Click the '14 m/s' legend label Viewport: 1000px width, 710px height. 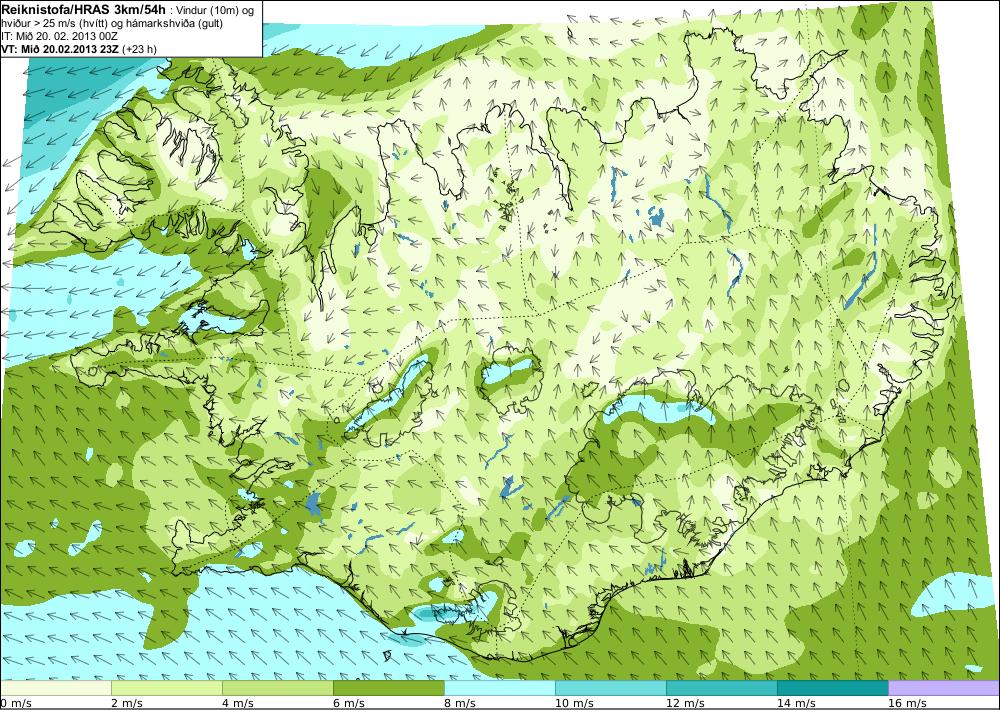click(x=796, y=703)
